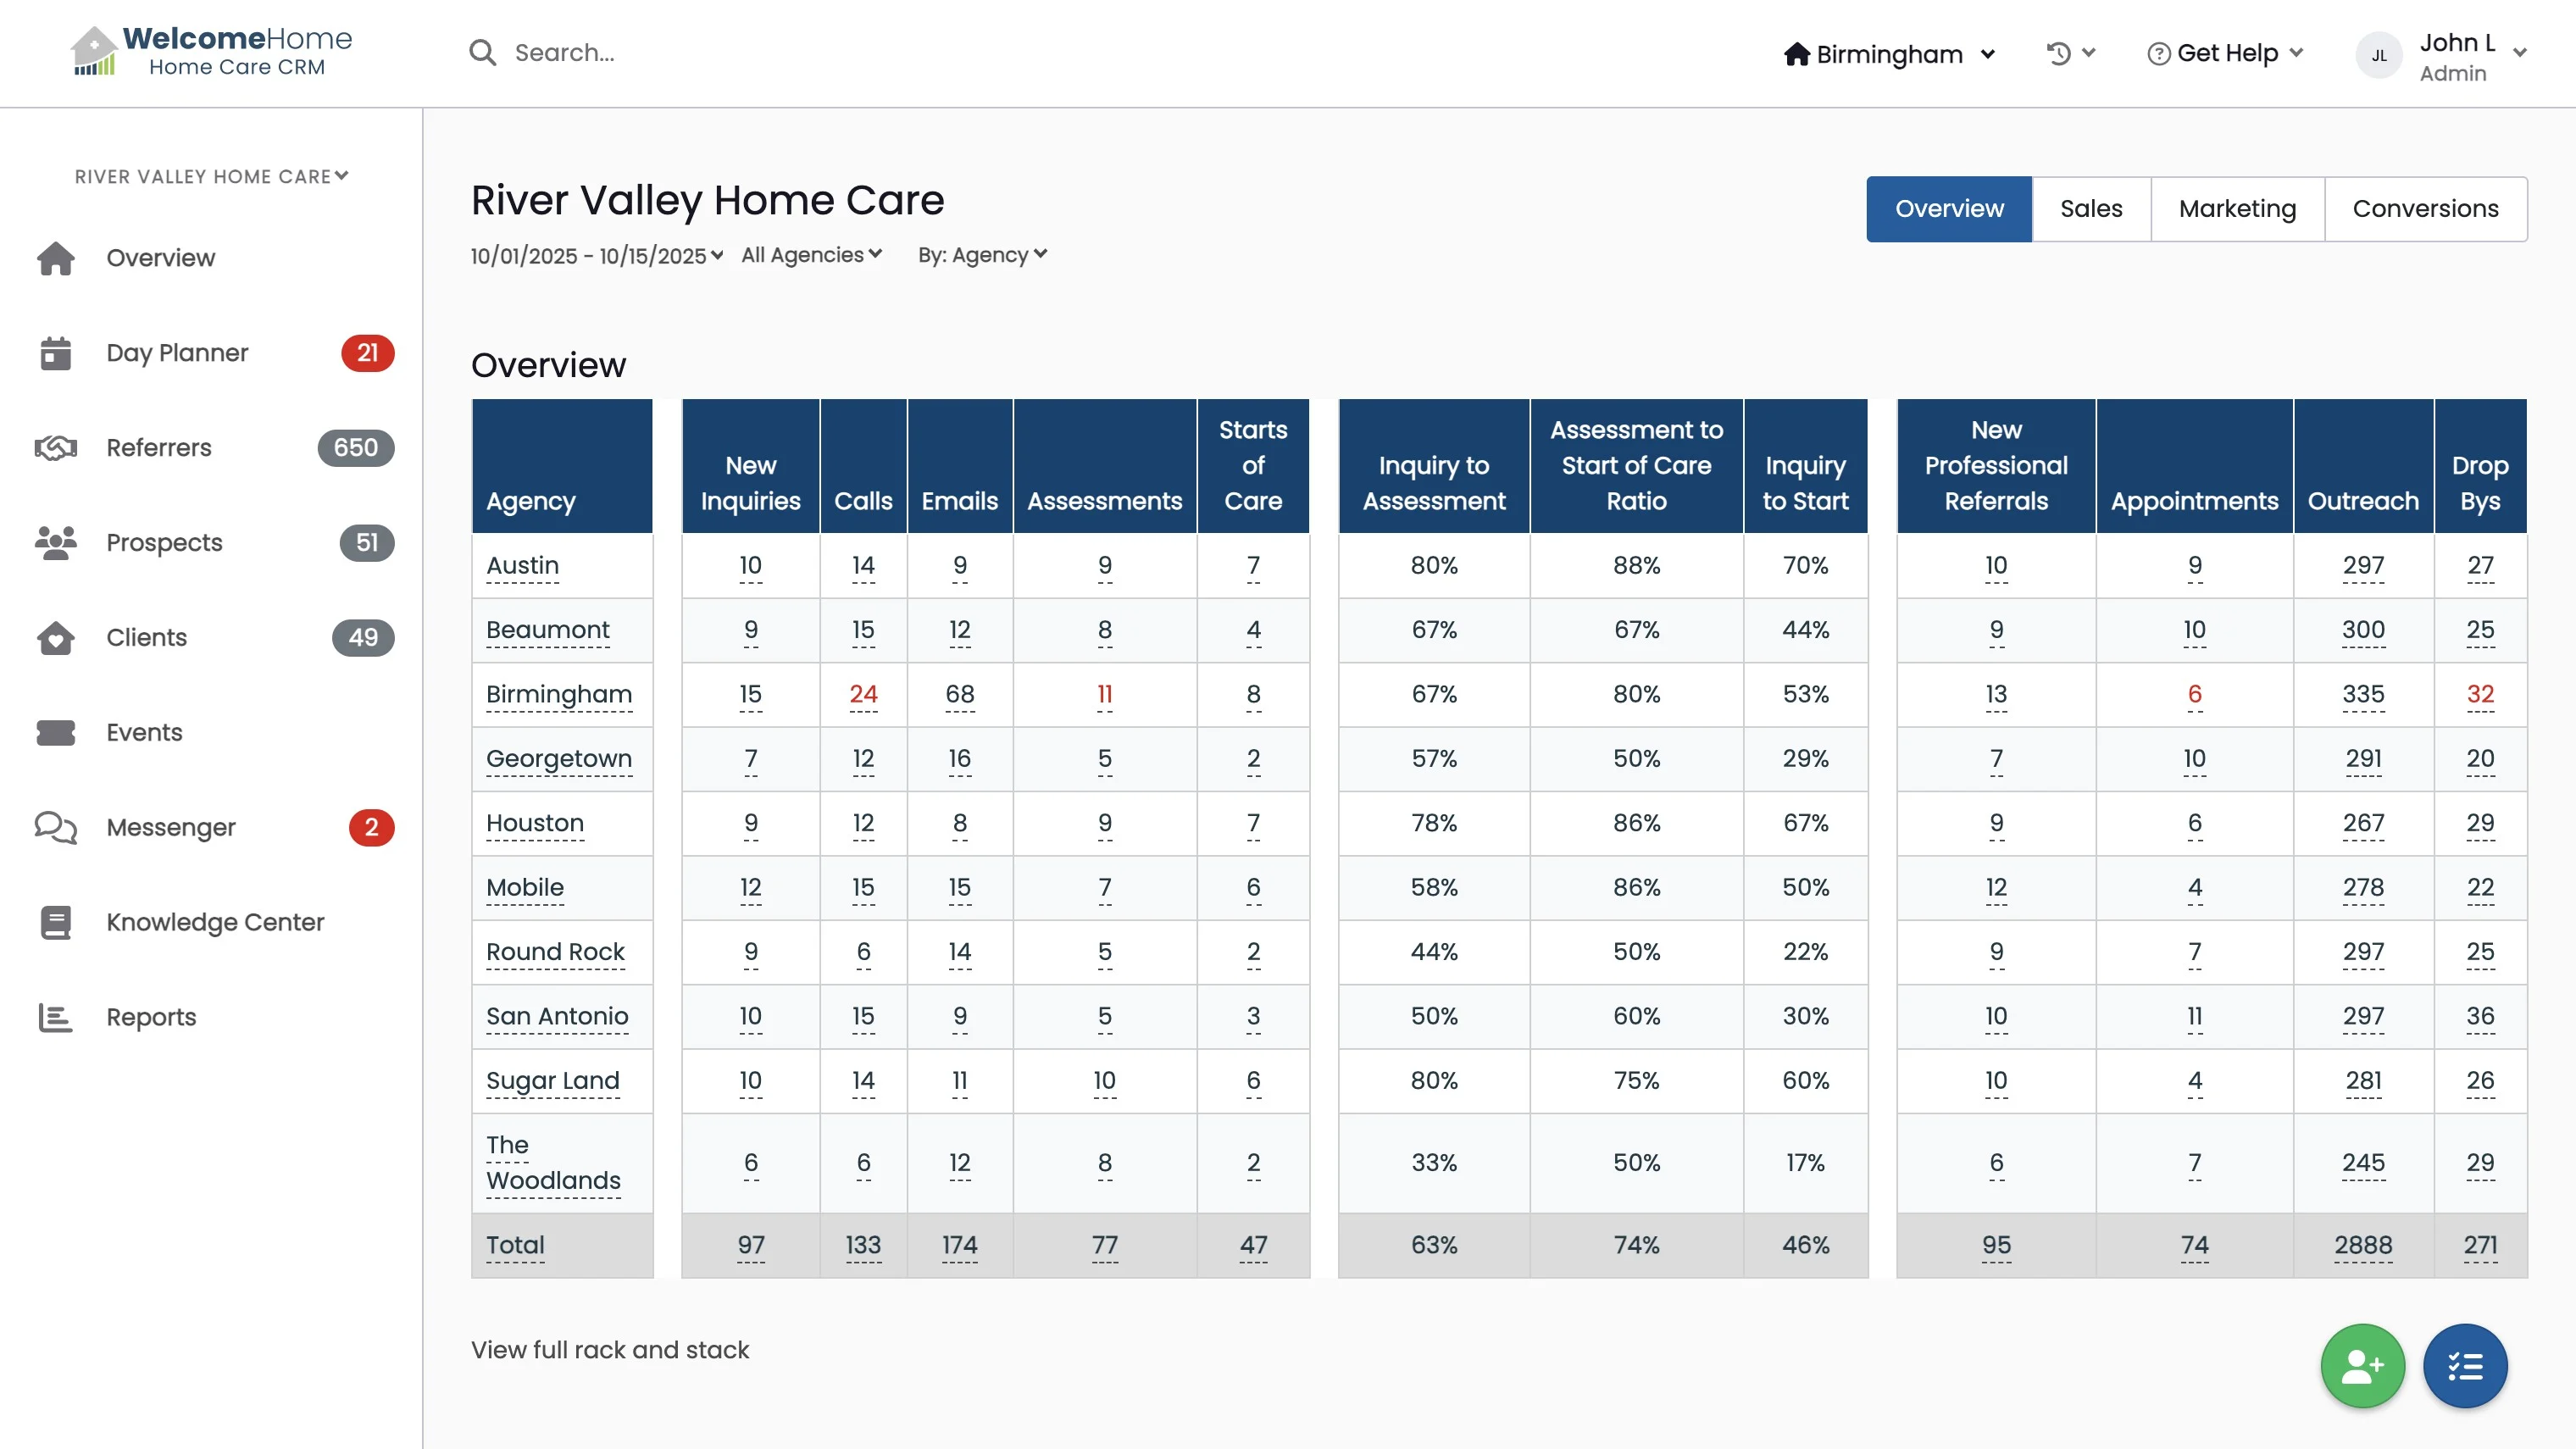Open the By: Agency grouping dropdown
This screenshot has height=1449, width=2576.
[982, 255]
